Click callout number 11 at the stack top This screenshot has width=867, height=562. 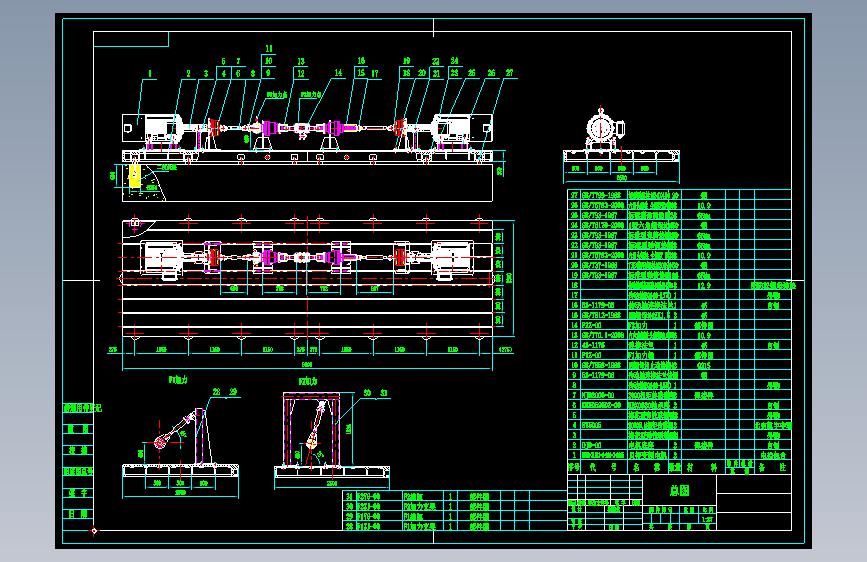[x=269, y=49]
